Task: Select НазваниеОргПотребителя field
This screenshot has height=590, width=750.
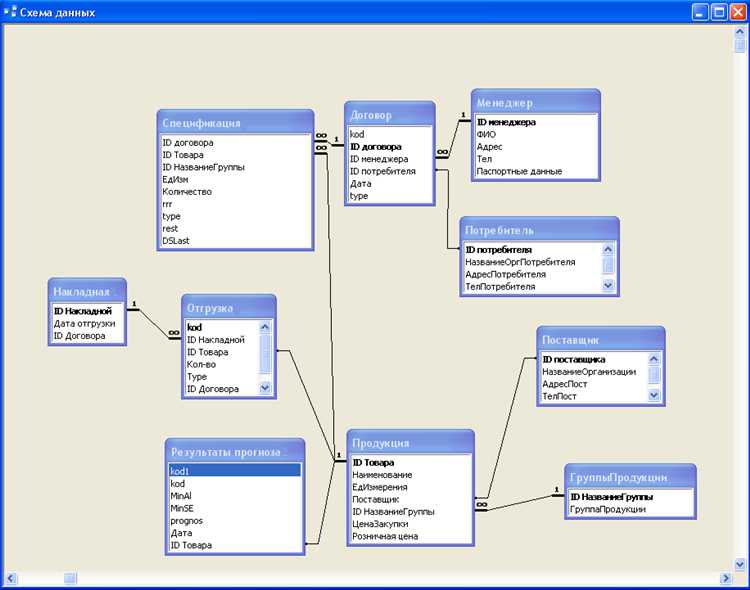Action: point(533,262)
